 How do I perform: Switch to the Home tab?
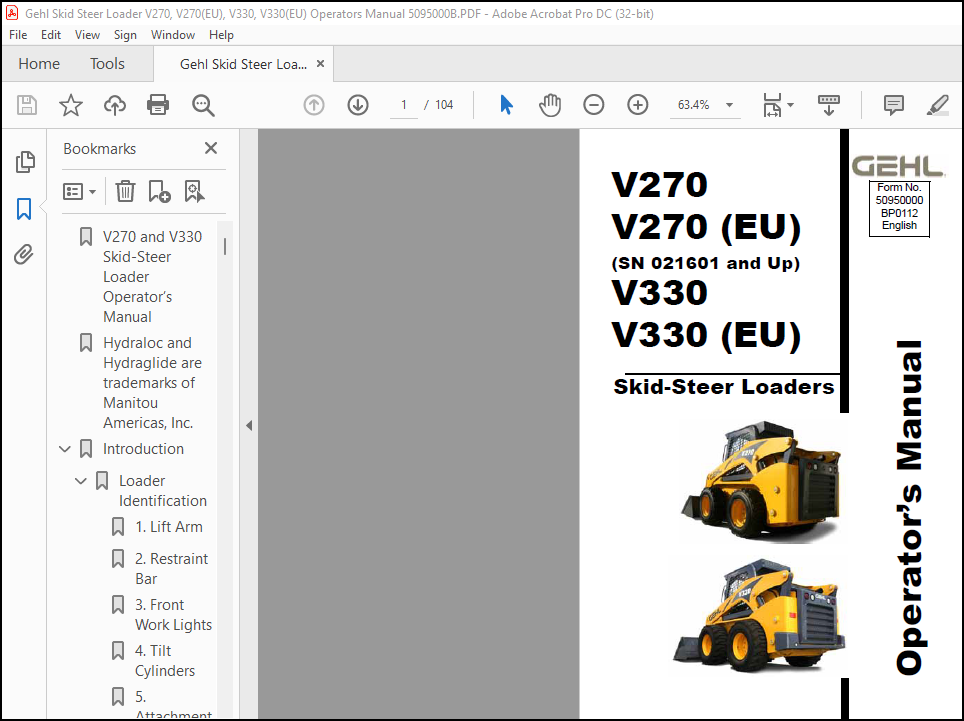coord(39,64)
